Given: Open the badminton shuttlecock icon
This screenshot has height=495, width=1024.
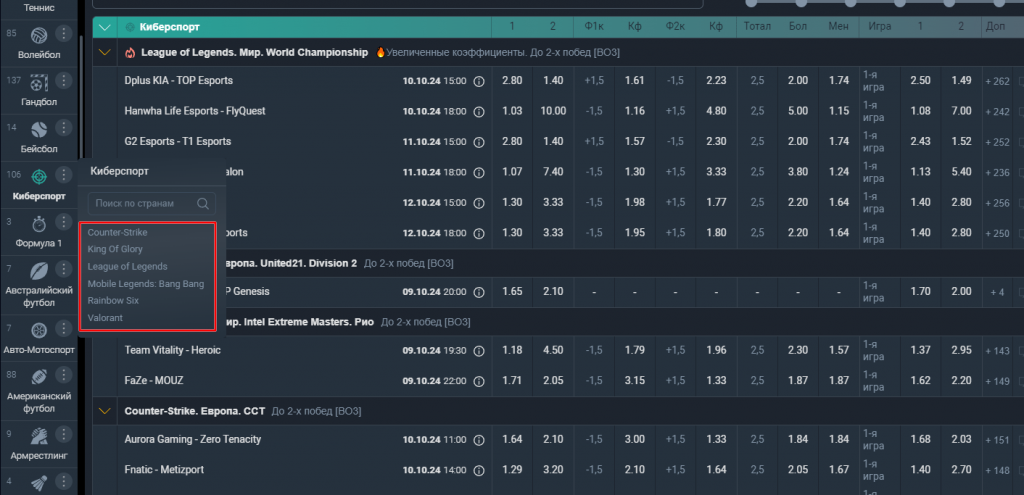Looking at the screenshot, I should 39,483.
